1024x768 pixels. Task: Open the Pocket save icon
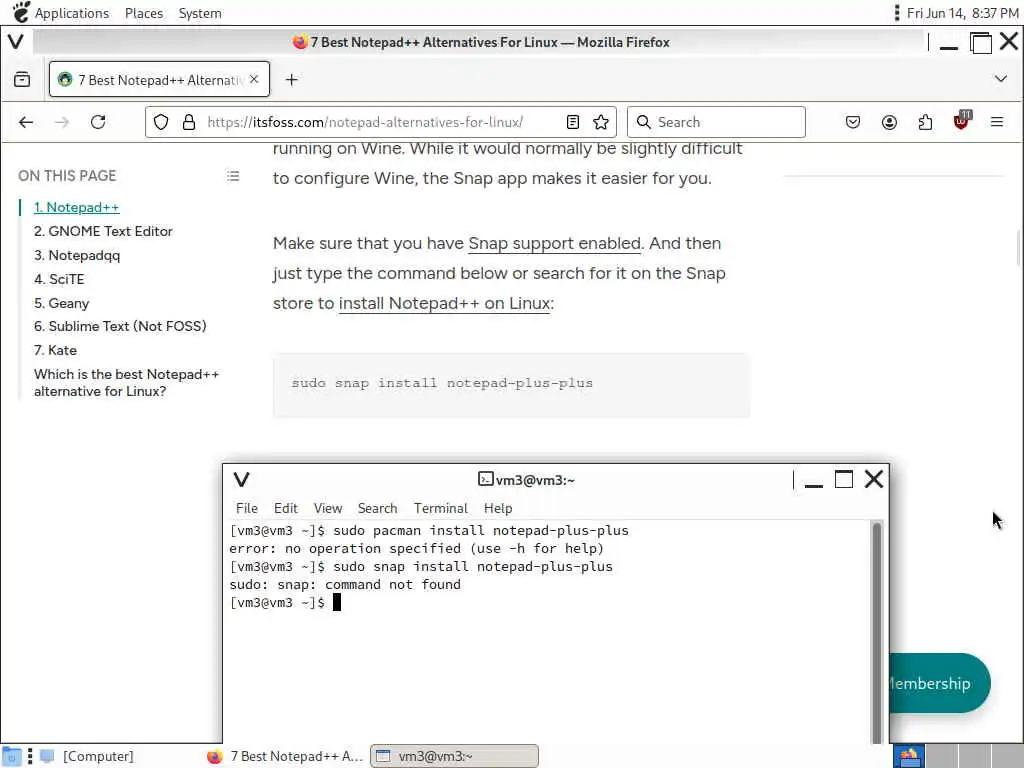(853, 122)
